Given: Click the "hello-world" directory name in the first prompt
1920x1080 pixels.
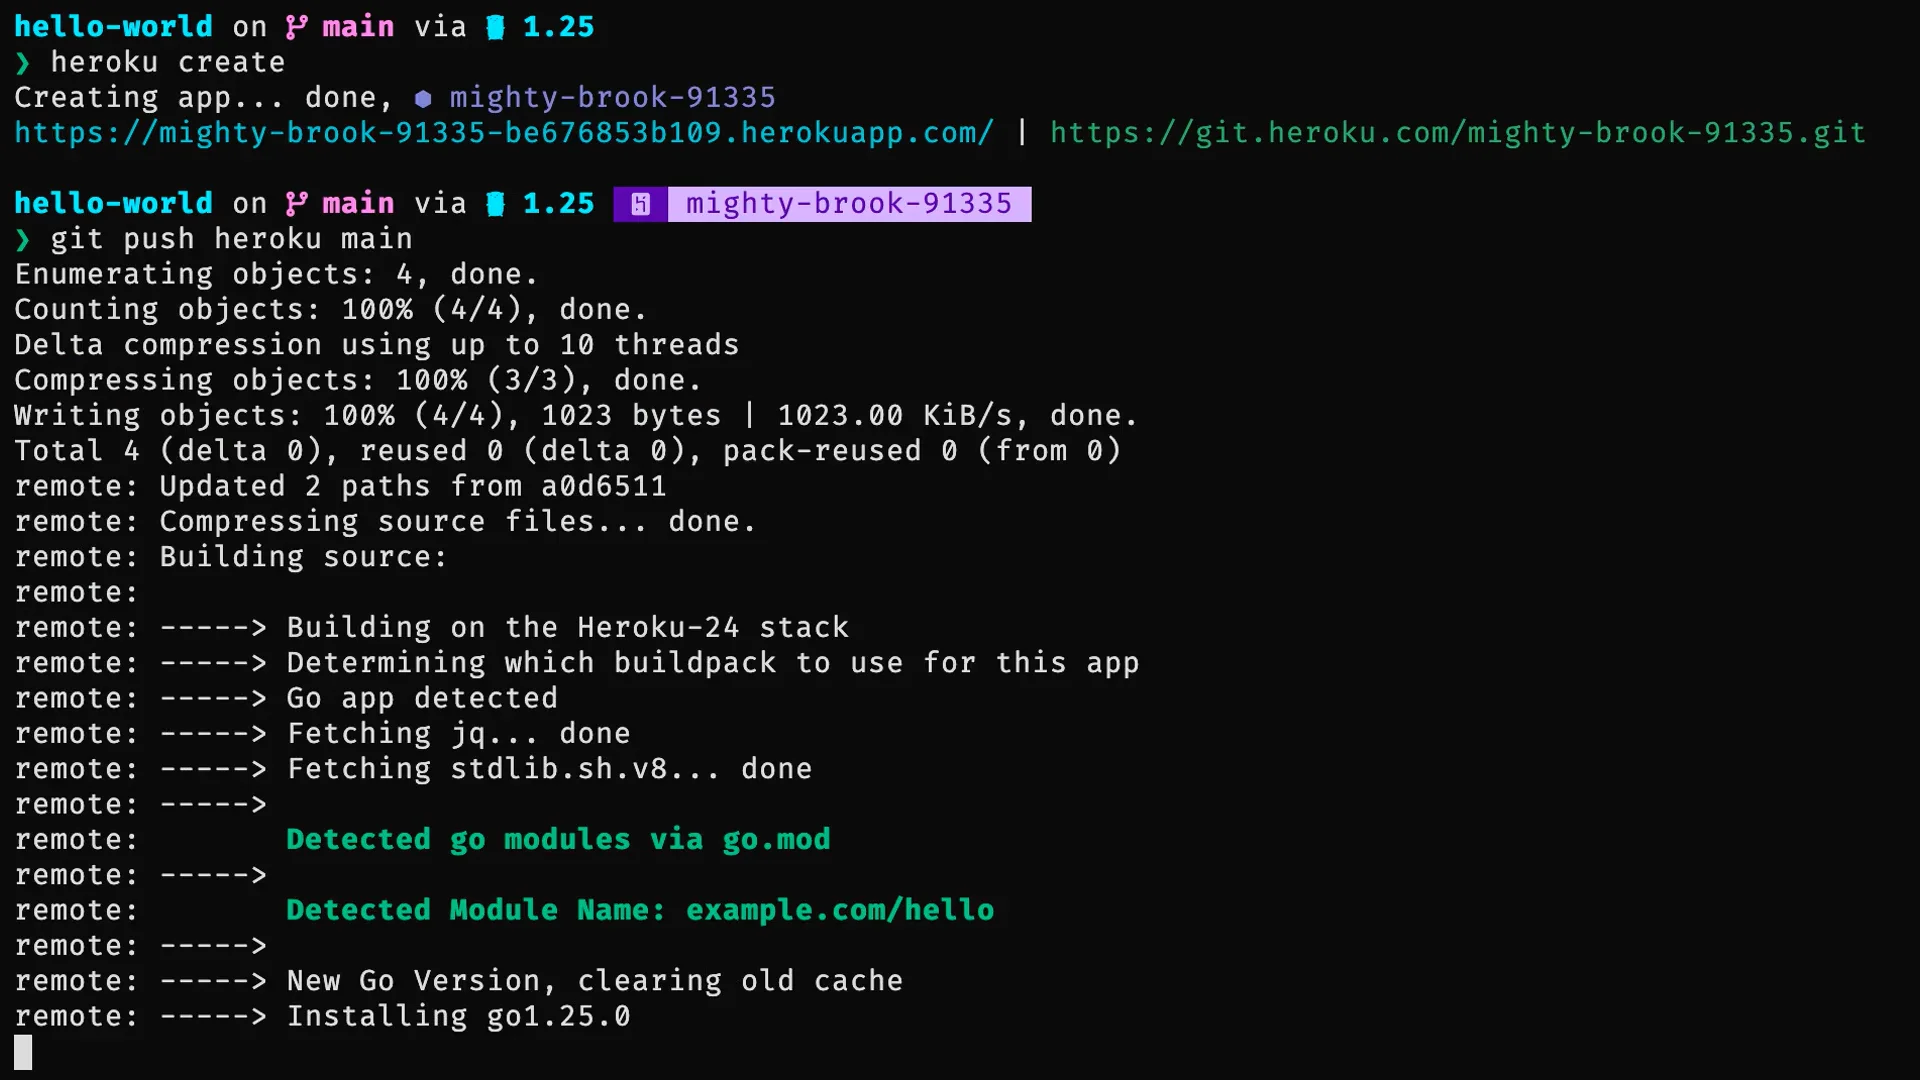Looking at the screenshot, I should [x=113, y=27].
